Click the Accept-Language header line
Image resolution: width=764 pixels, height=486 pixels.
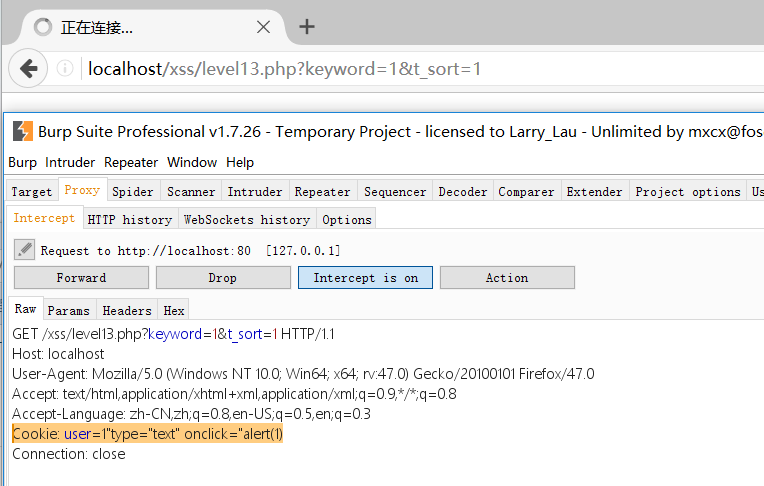191,414
